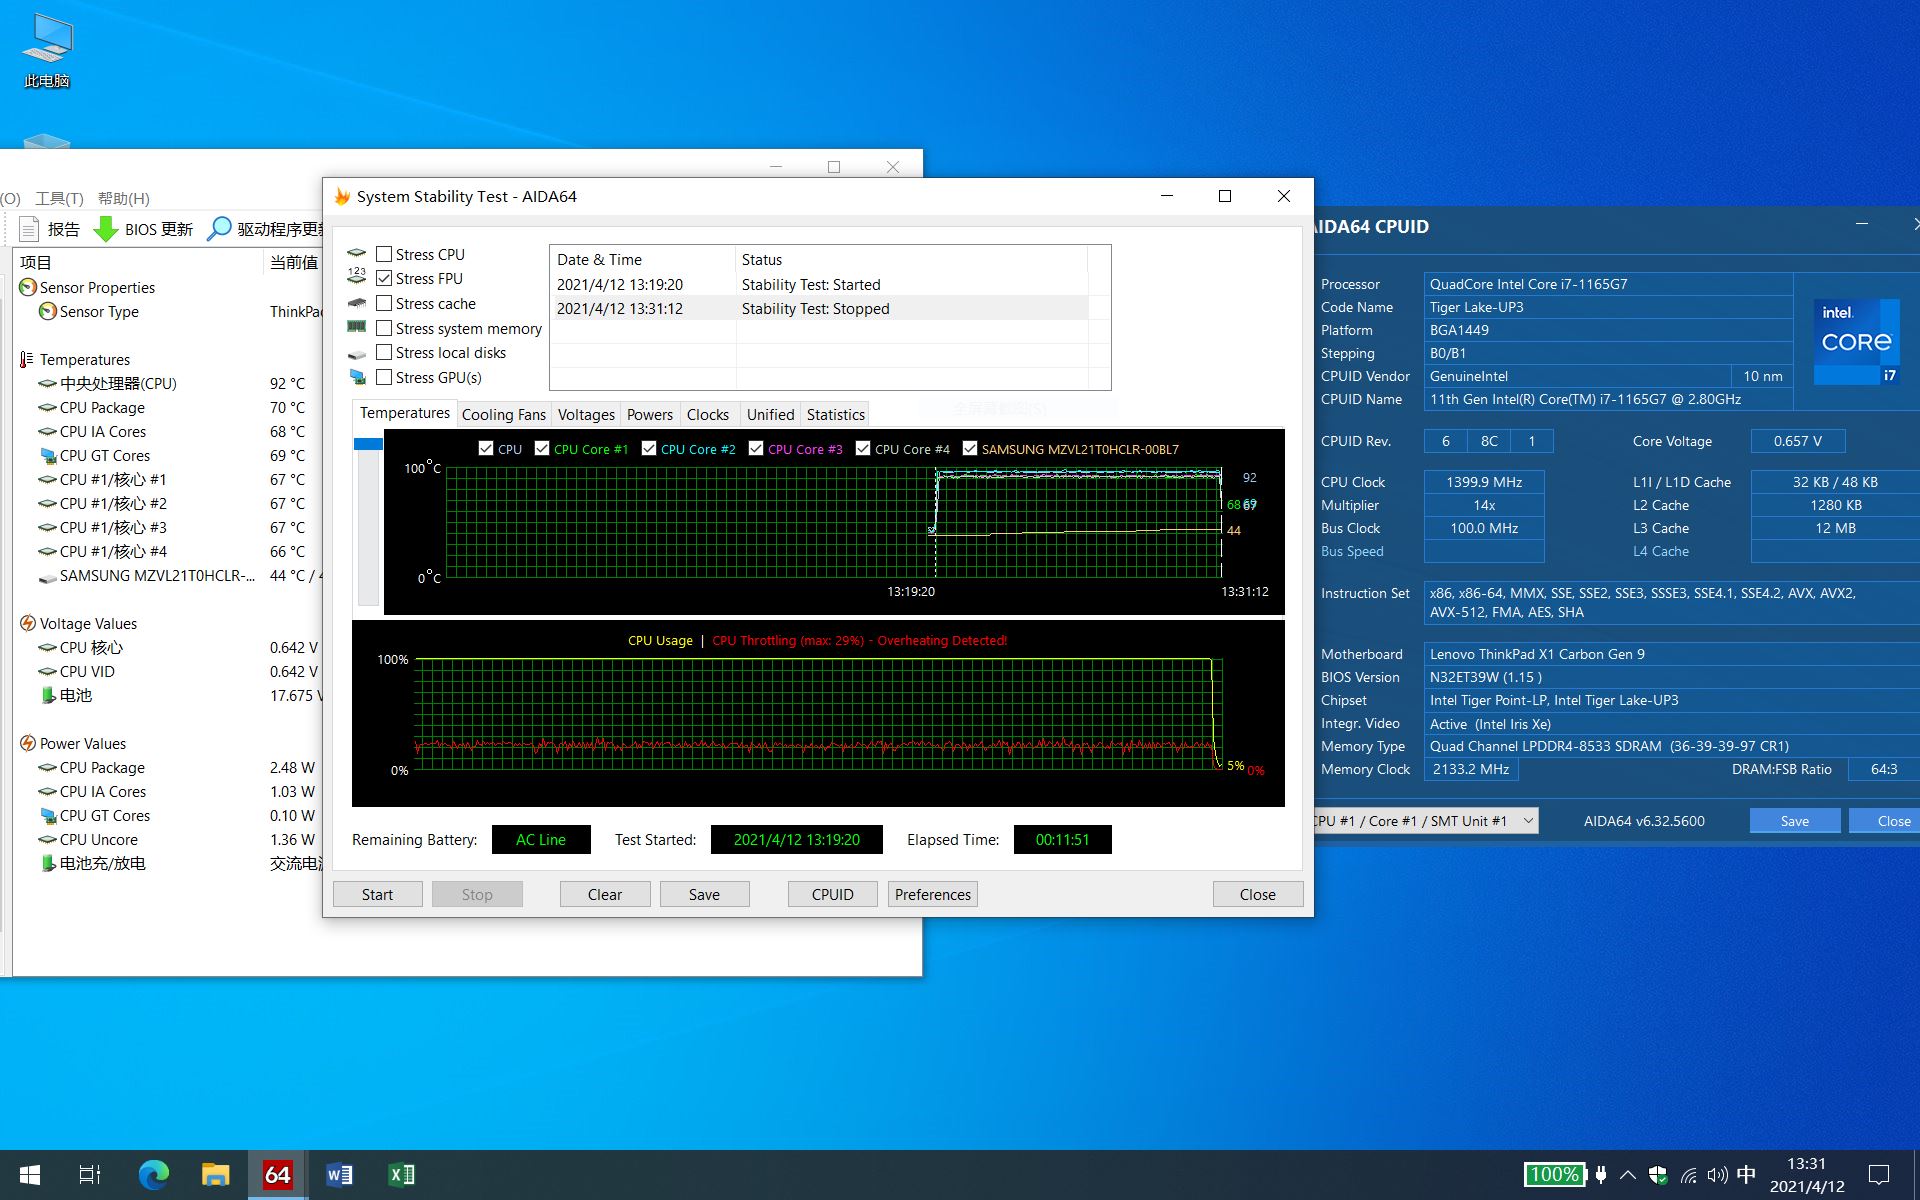Image resolution: width=1920 pixels, height=1200 pixels.
Task: Open Word from the taskbar
Action: [x=339, y=1175]
